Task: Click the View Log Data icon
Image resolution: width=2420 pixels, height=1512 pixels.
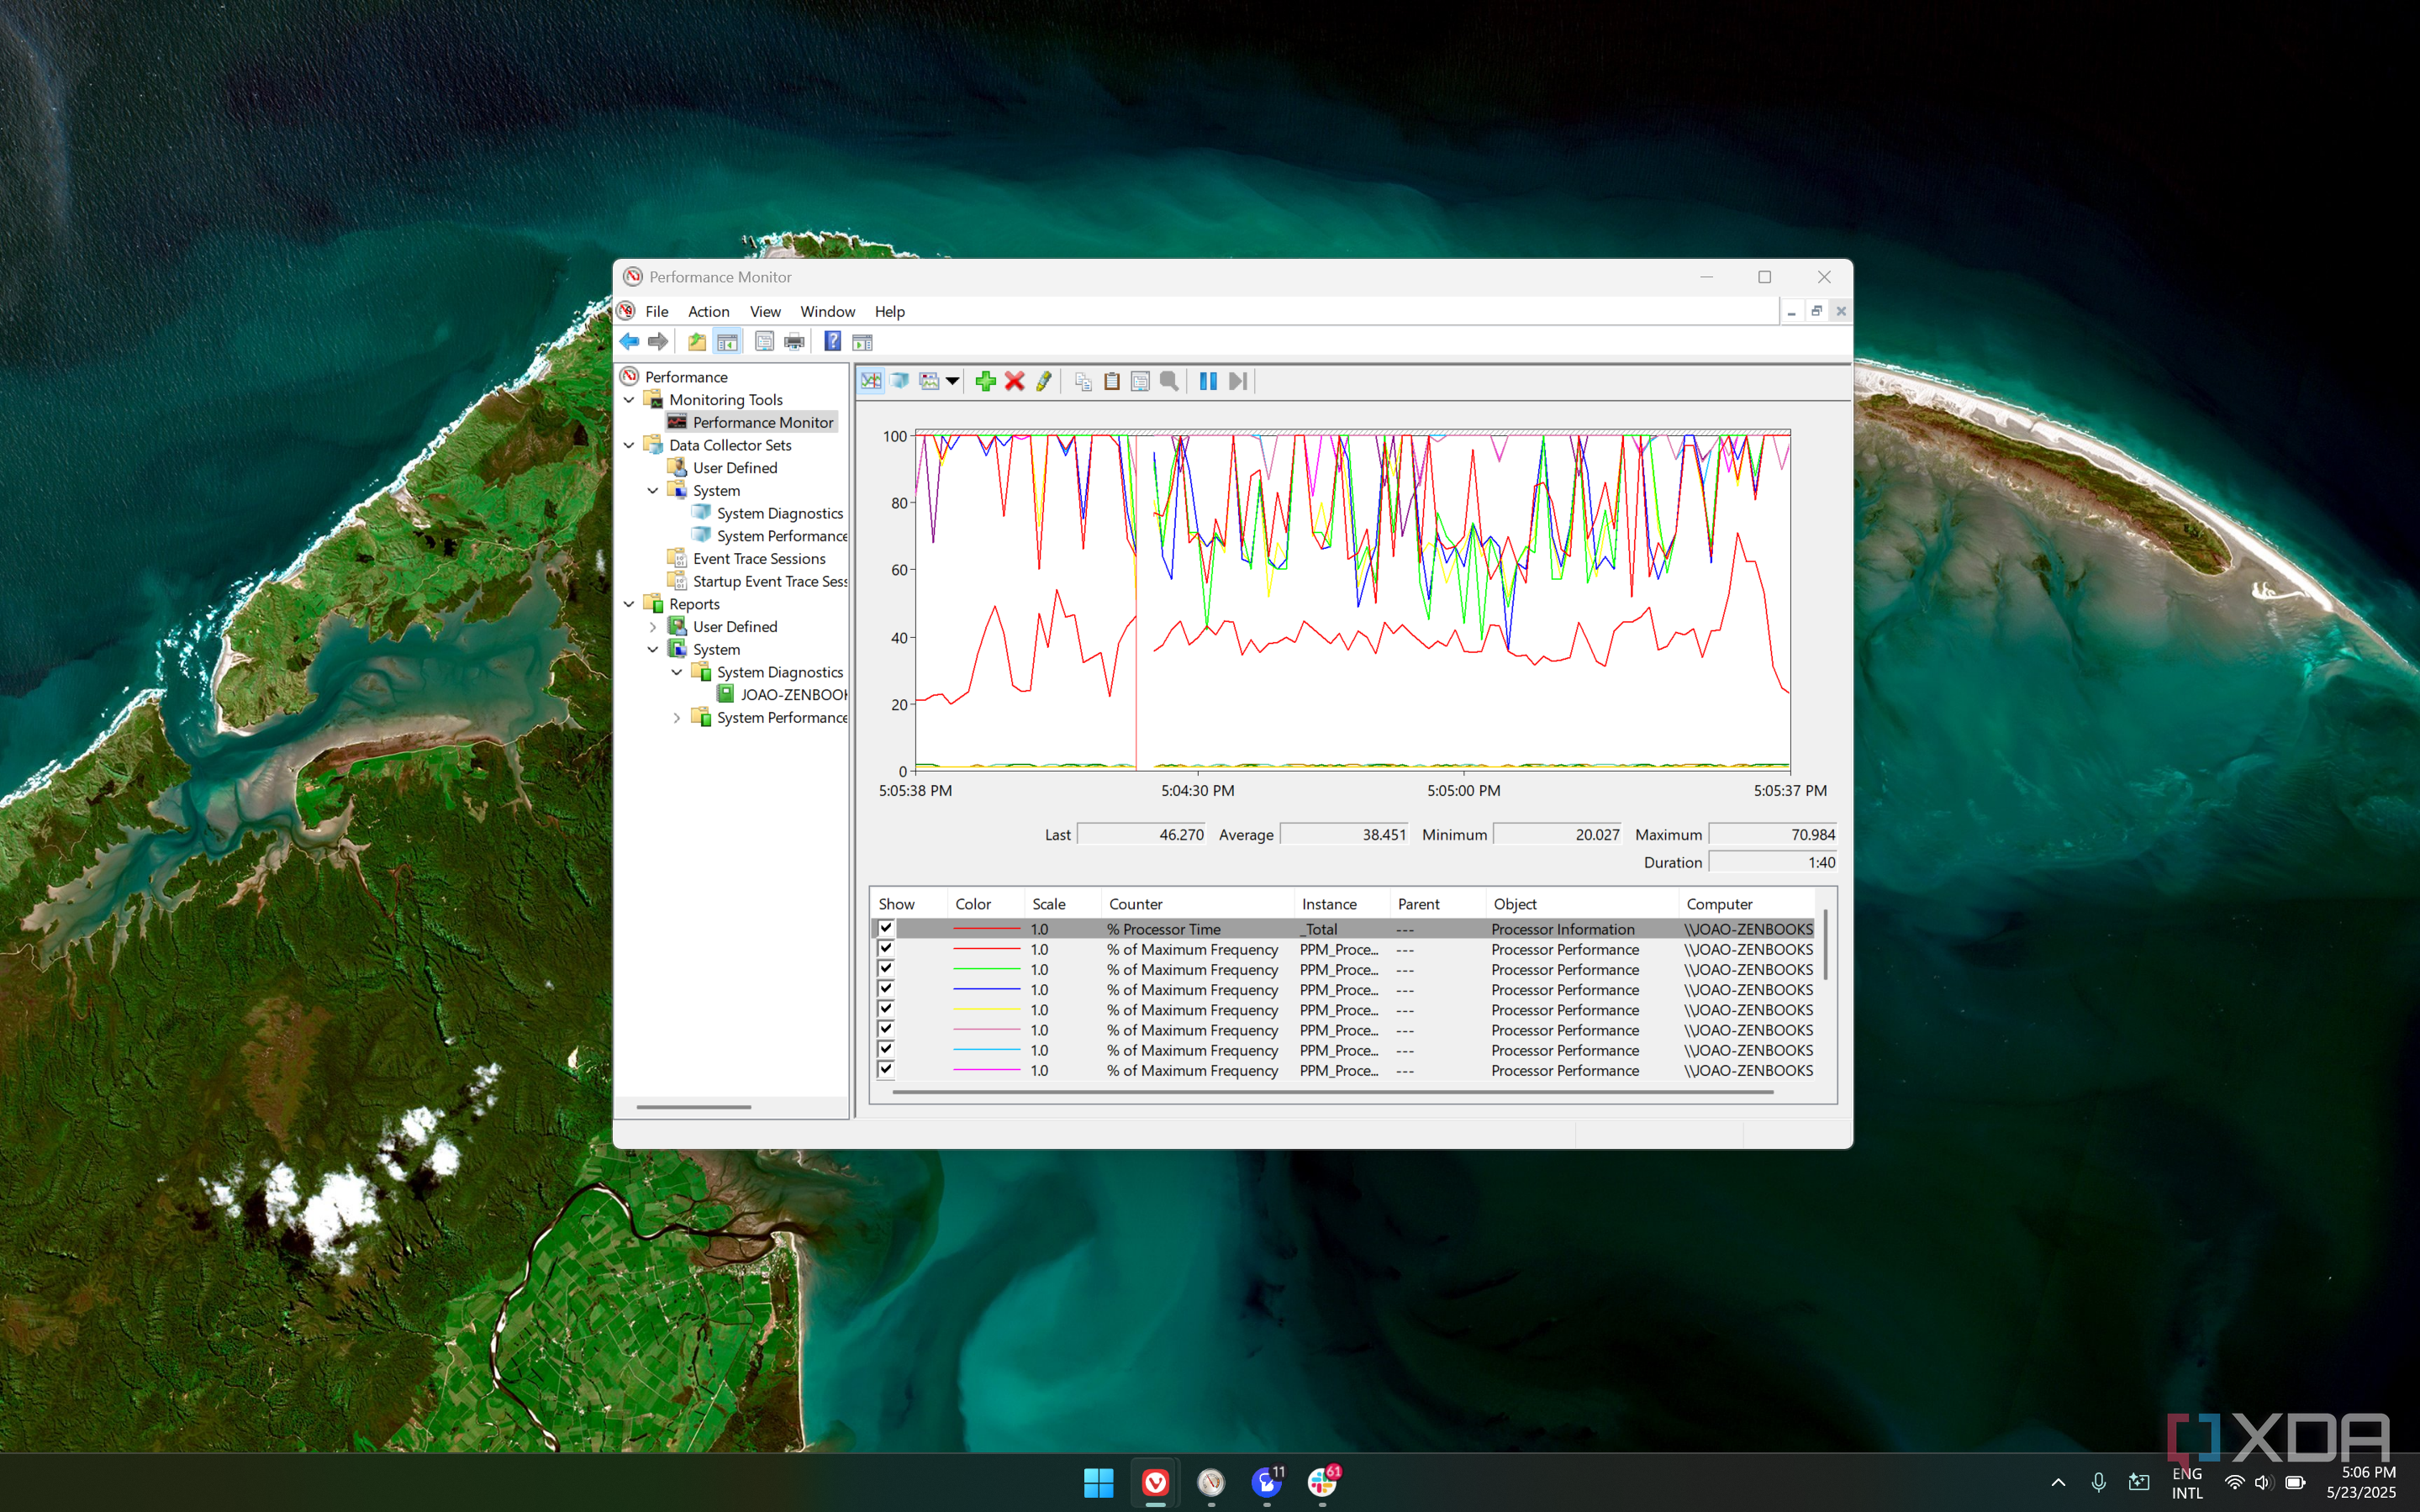Action: (900, 381)
